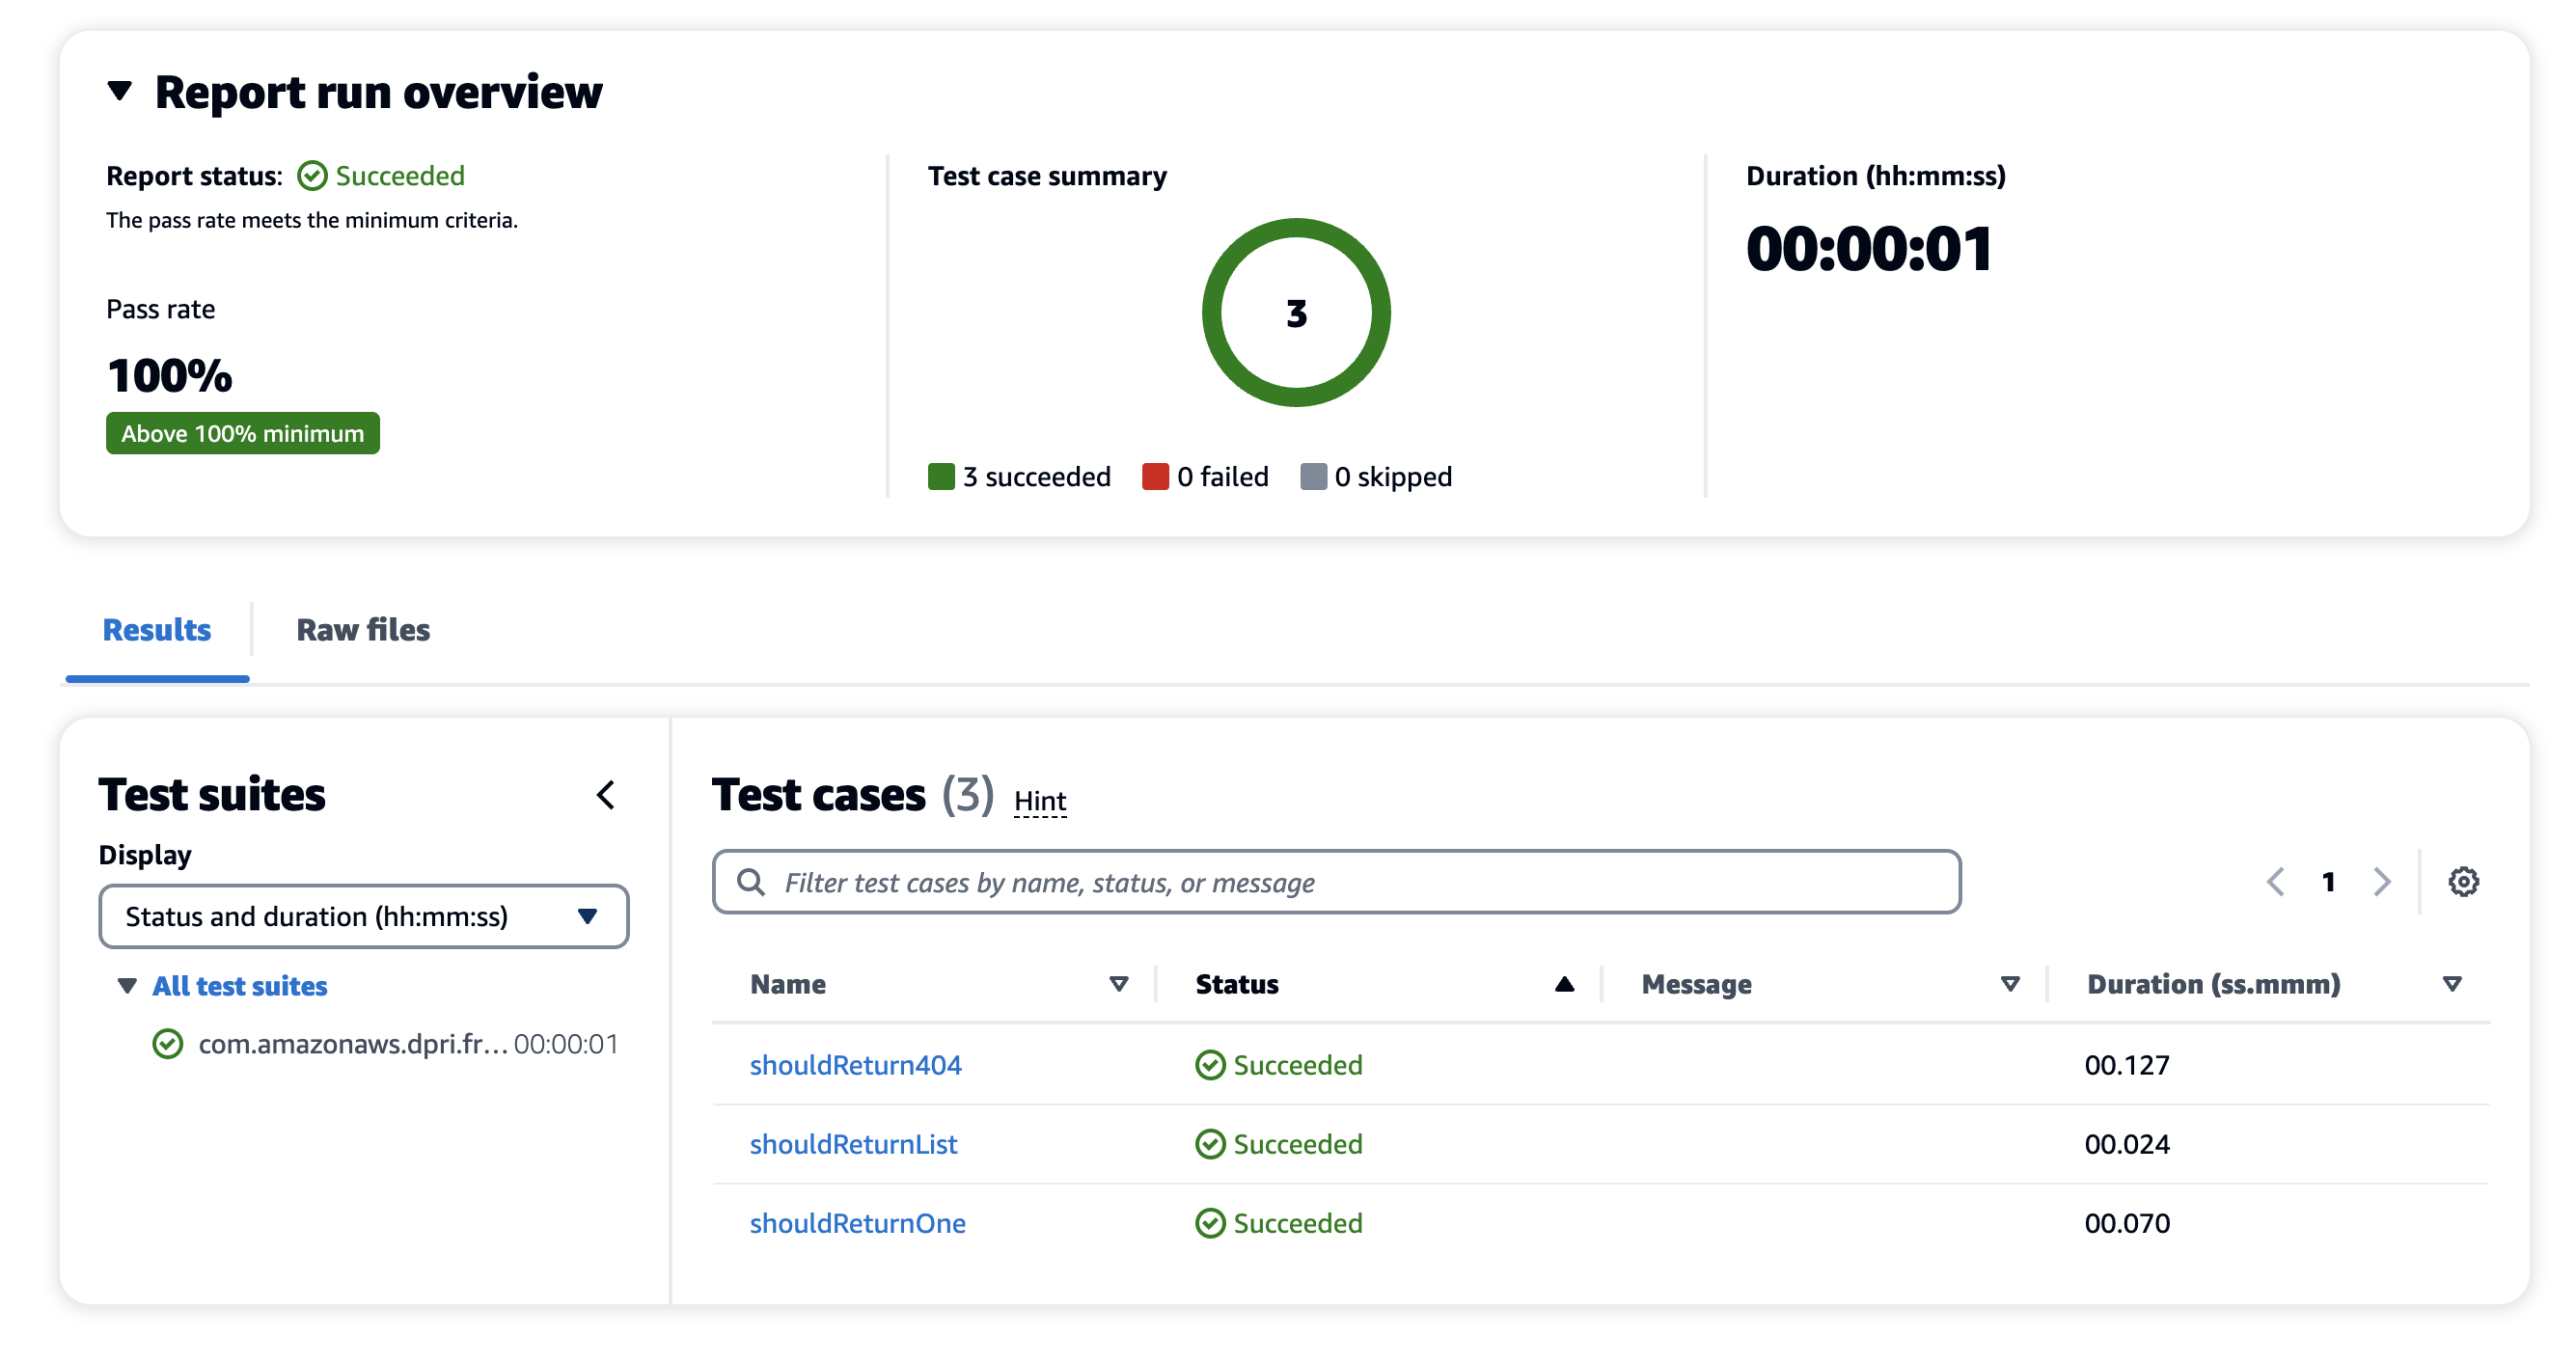Select the Results tab
2576x1364 pixels.
coord(157,630)
